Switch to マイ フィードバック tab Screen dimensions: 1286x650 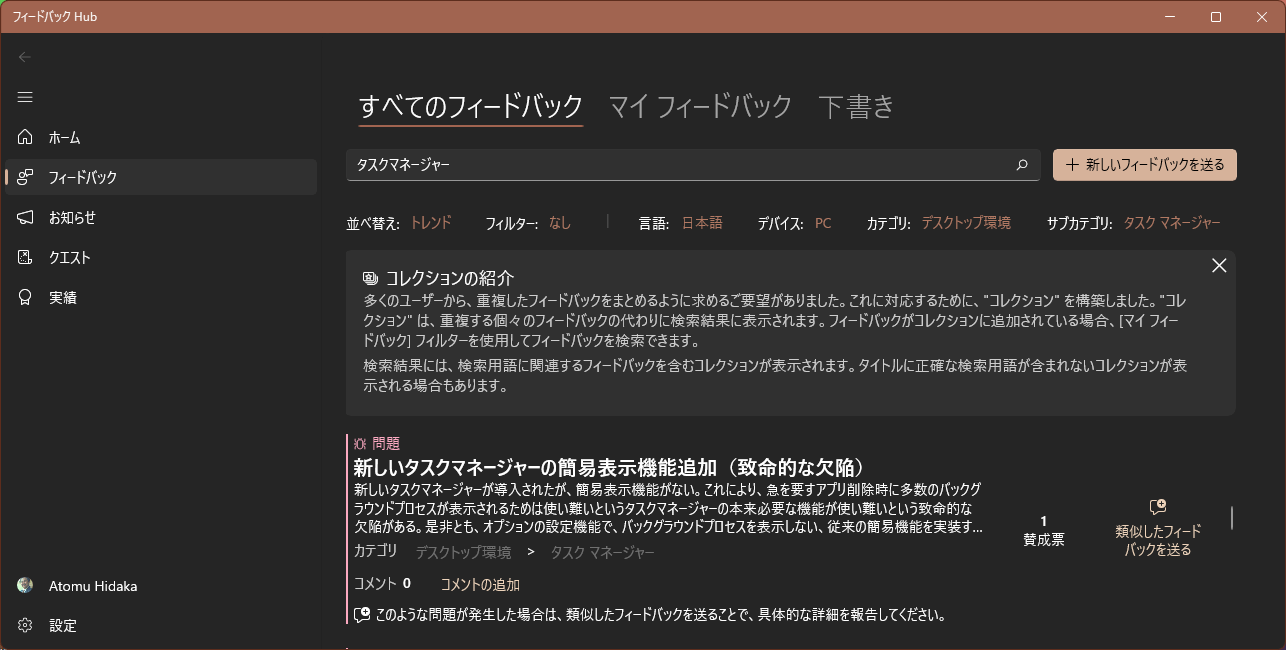click(700, 106)
